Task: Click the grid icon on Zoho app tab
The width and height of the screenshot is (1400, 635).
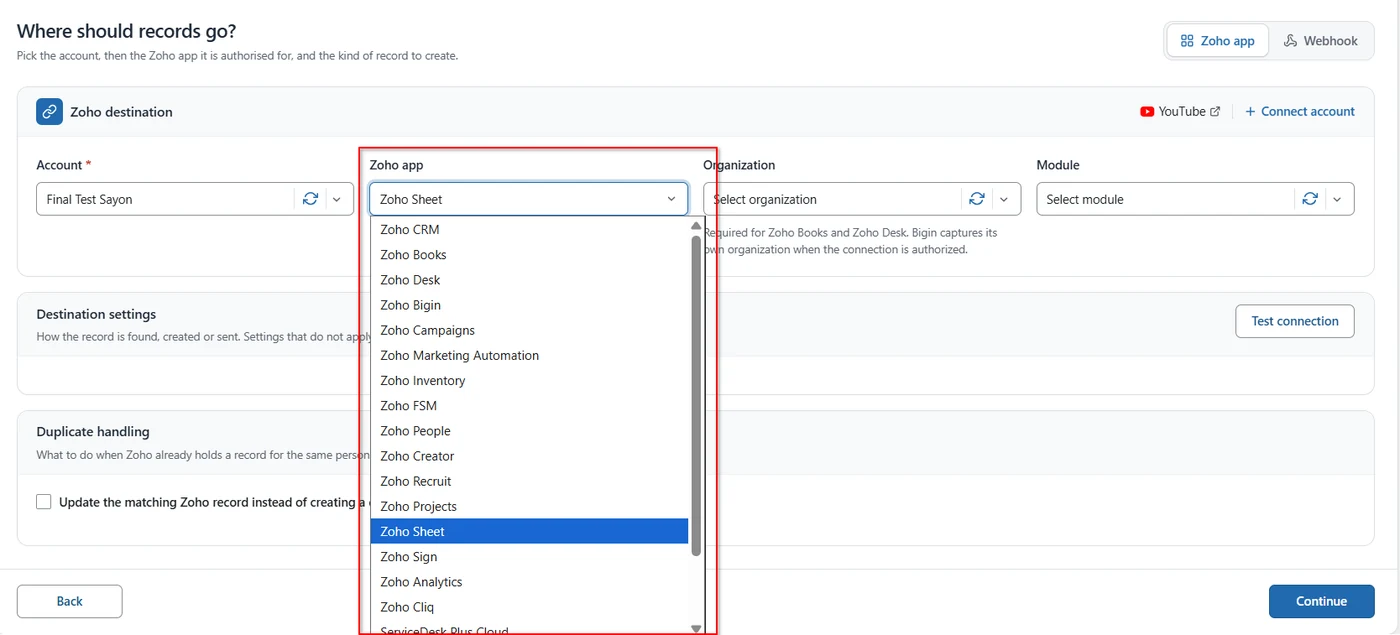Action: pyautogui.click(x=1187, y=41)
